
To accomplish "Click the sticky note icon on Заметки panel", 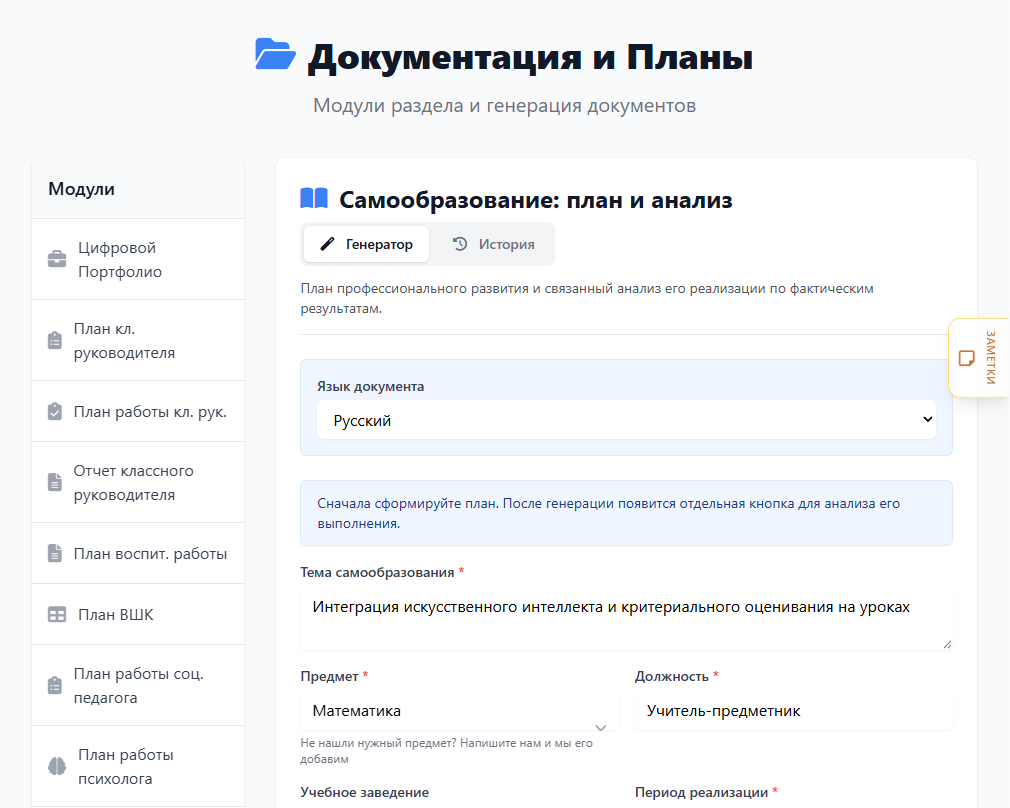I will (x=966, y=358).
